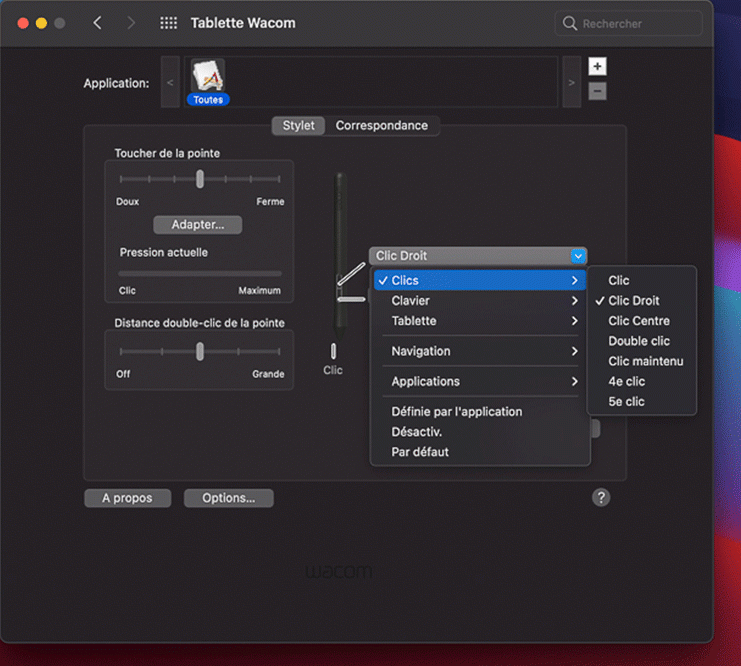Open the Options... dialog

[229, 498]
